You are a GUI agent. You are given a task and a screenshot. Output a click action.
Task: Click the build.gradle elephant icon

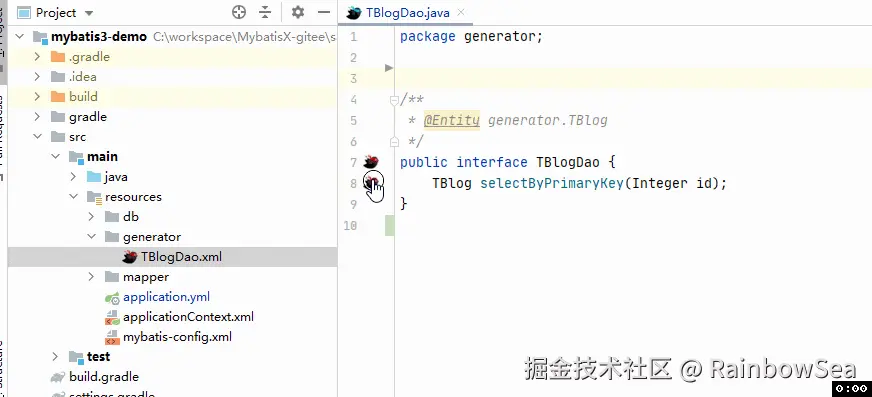[58, 377]
